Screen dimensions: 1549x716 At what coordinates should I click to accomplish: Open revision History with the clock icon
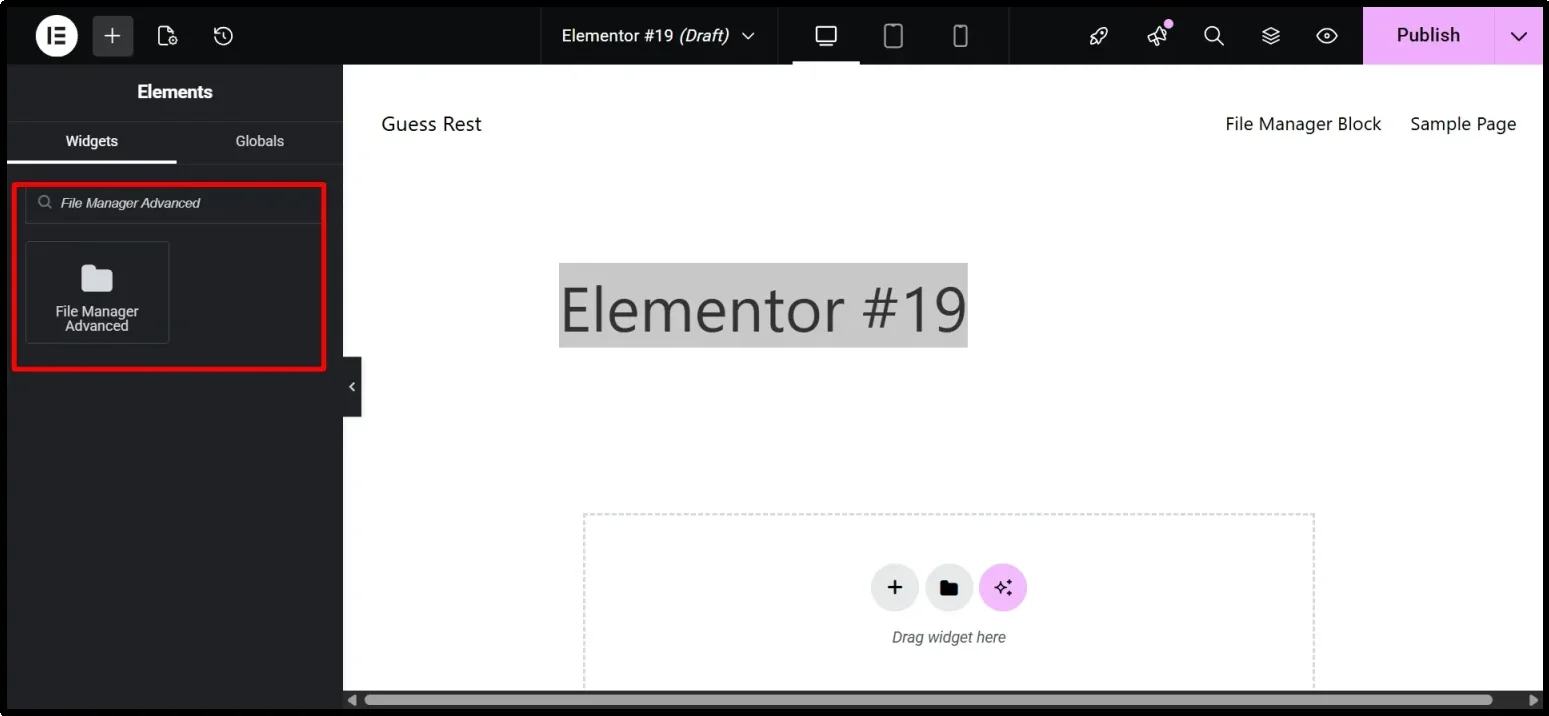click(223, 35)
